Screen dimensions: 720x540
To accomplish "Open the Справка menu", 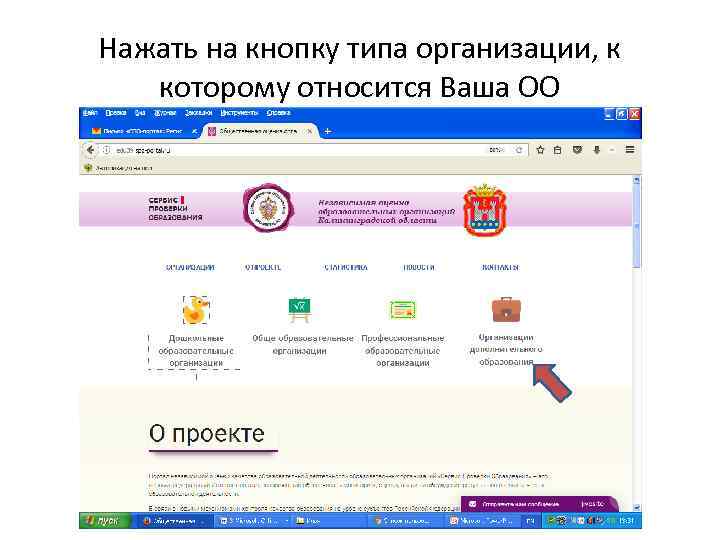I will tap(278, 113).
